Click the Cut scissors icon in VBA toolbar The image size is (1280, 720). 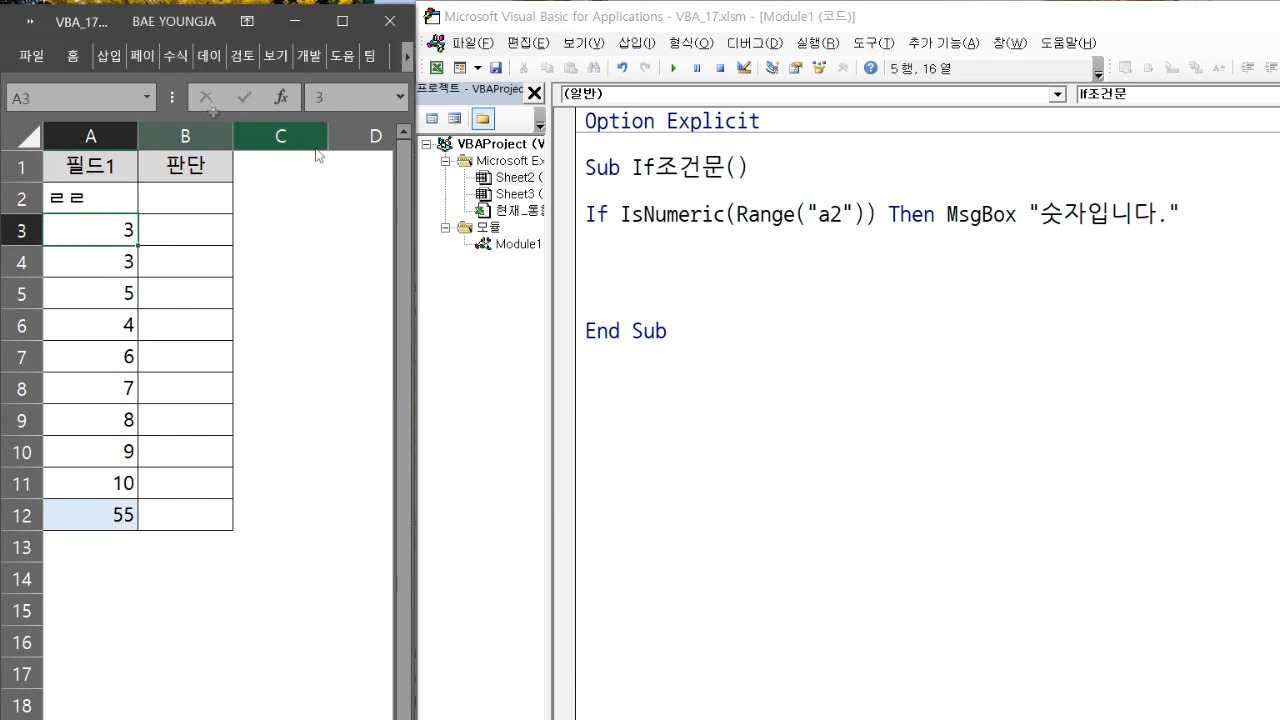[x=523, y=68]
